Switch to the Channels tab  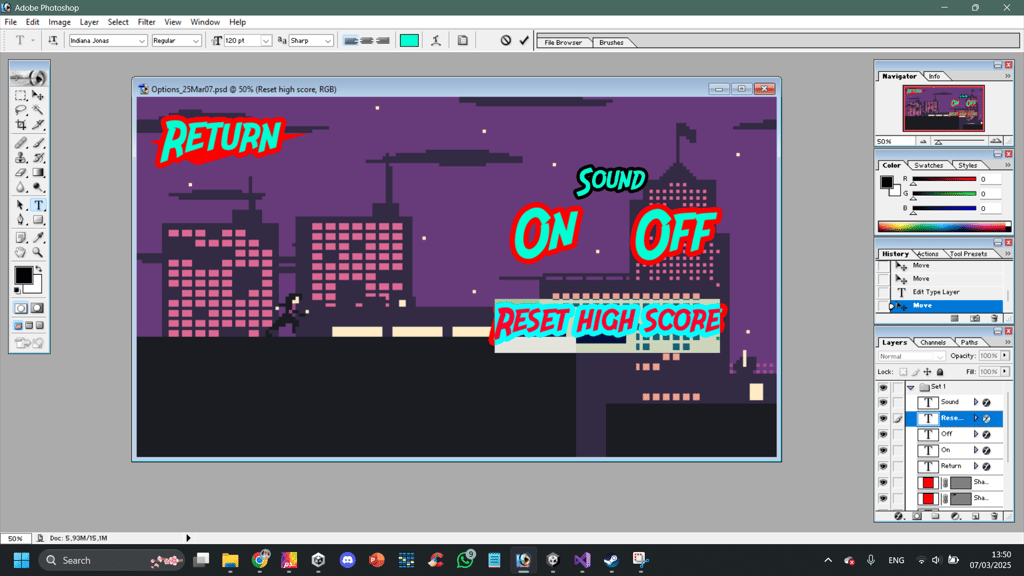(x=933, y=342)
